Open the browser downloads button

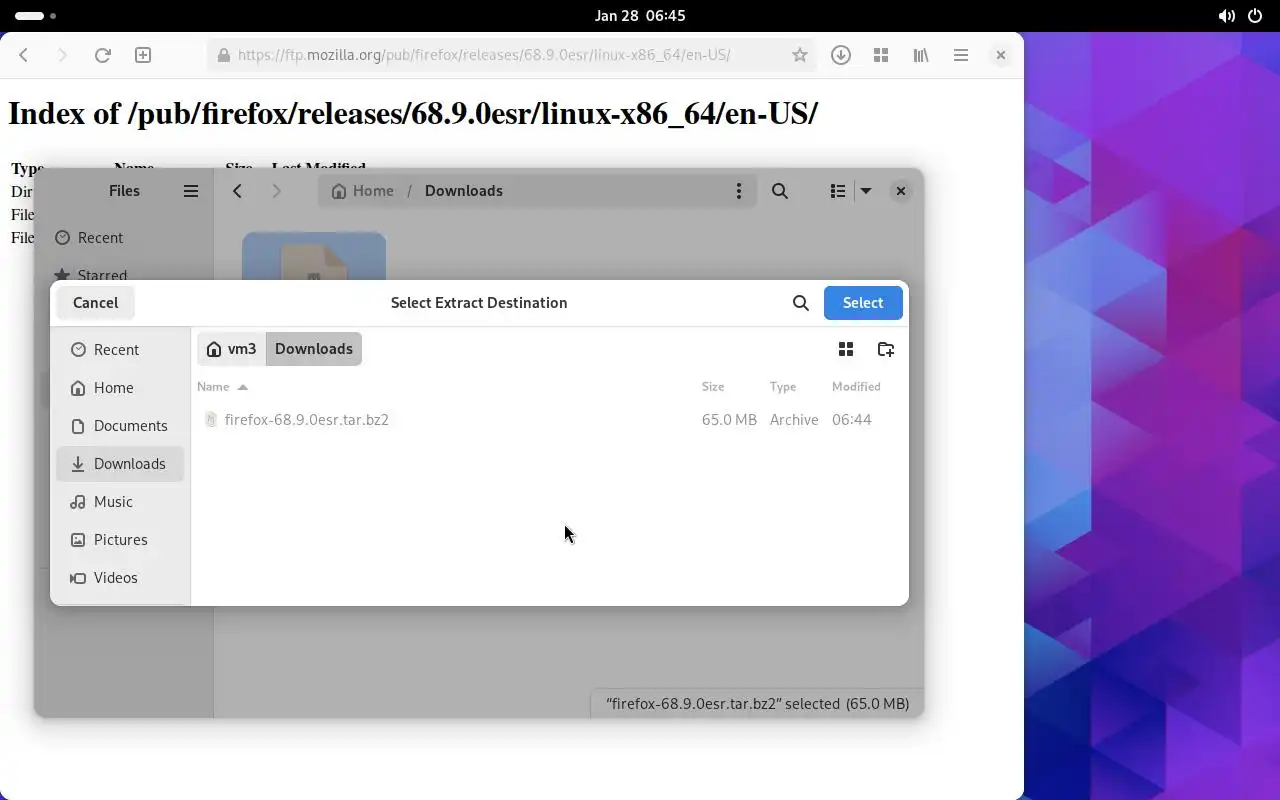tap(841, 55)
